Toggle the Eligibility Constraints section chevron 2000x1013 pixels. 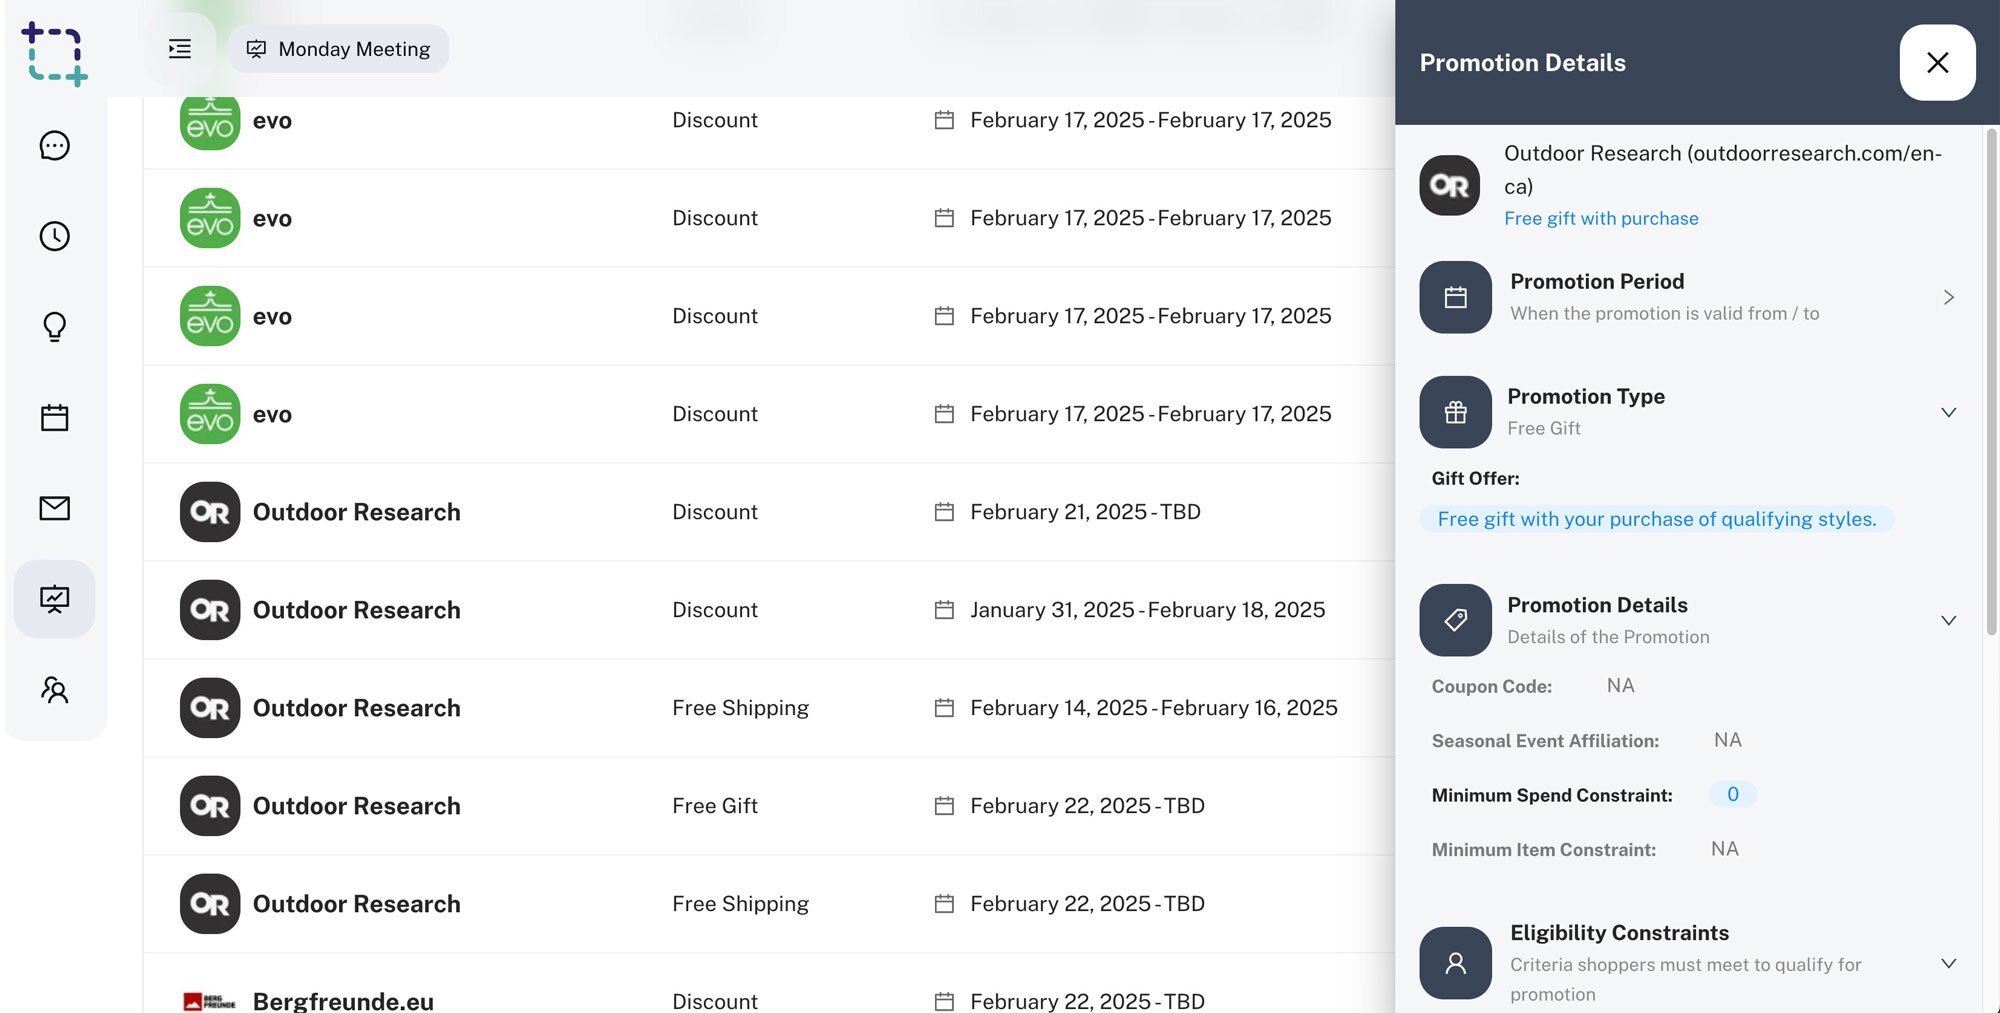tap(1948, 963)
